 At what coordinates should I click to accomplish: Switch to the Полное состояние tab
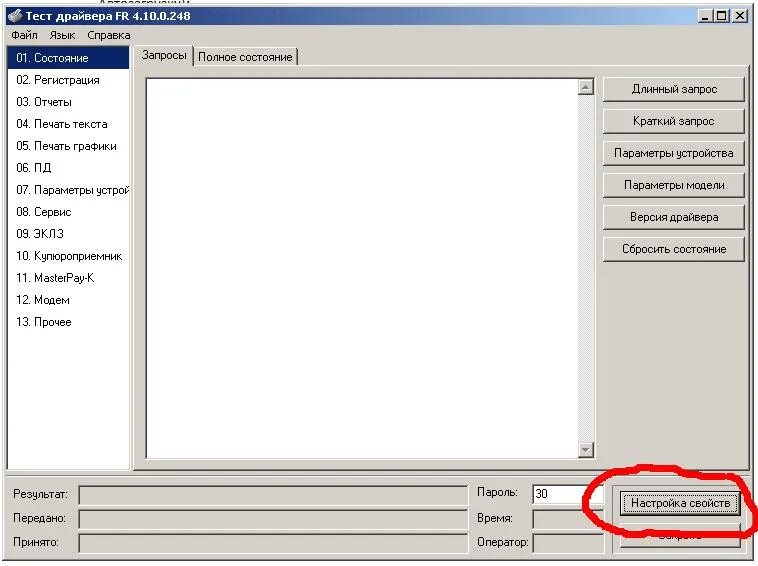pos(245,57)
